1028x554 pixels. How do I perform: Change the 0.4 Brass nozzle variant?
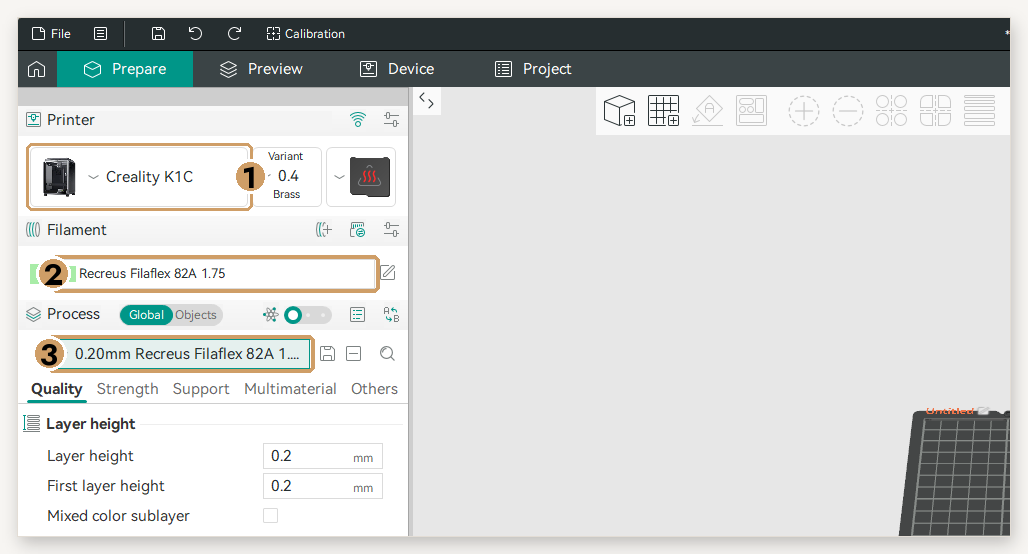[287, 176]
